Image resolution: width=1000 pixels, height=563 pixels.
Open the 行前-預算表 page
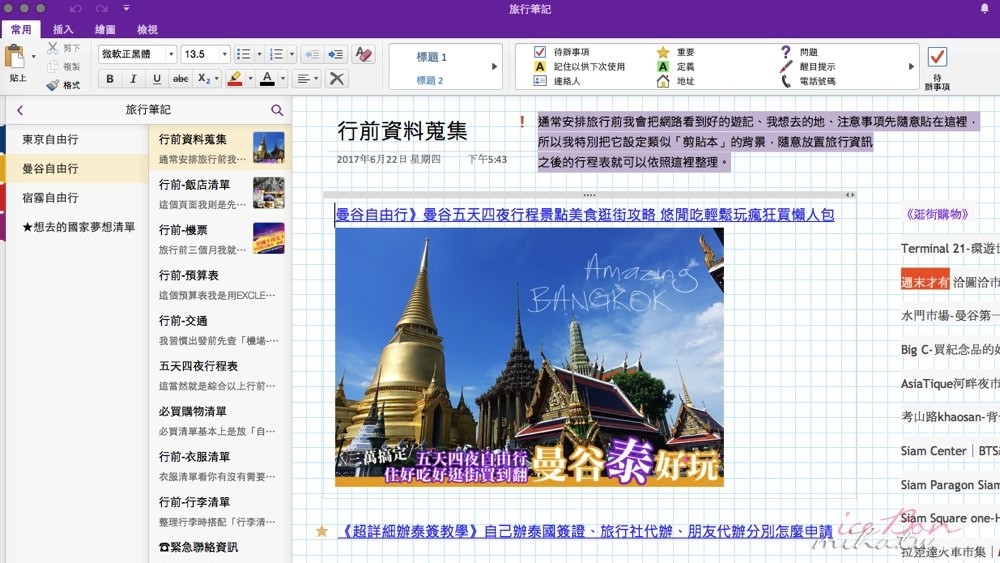pyautogui.click(x=220, y=284)
